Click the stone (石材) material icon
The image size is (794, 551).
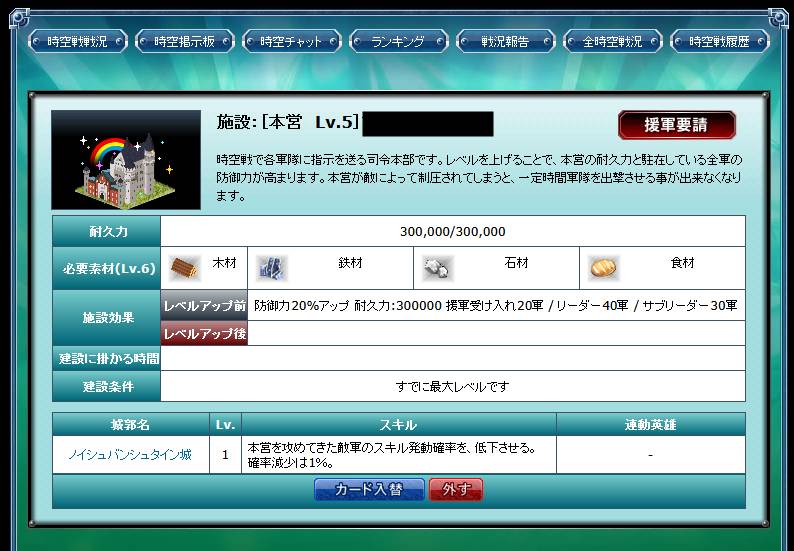tap(438, 268)
